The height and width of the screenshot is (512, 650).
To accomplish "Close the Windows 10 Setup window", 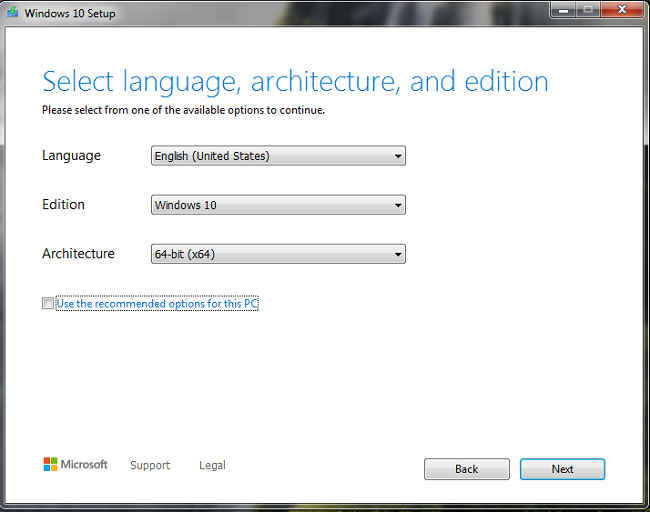I will tap(621, 10).
